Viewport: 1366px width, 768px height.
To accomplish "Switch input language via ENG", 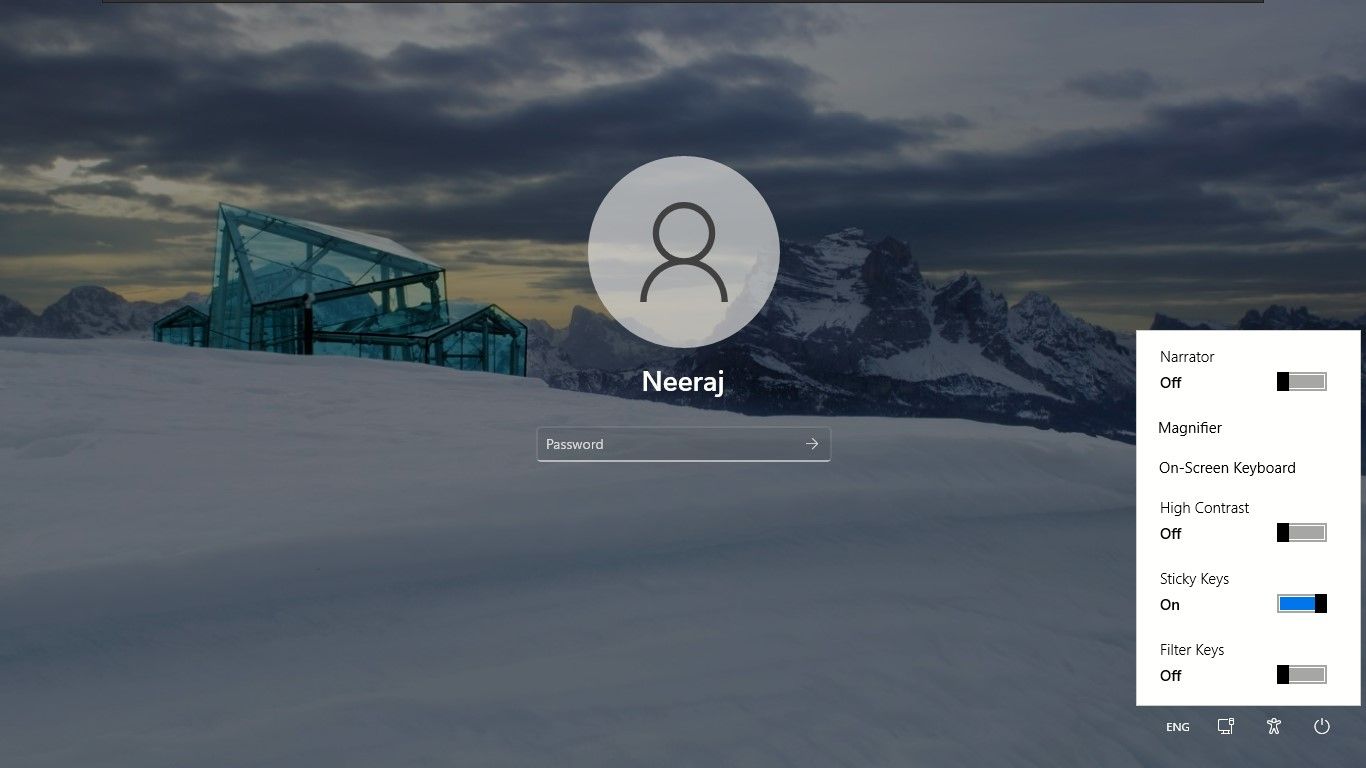I will 1178,727.
